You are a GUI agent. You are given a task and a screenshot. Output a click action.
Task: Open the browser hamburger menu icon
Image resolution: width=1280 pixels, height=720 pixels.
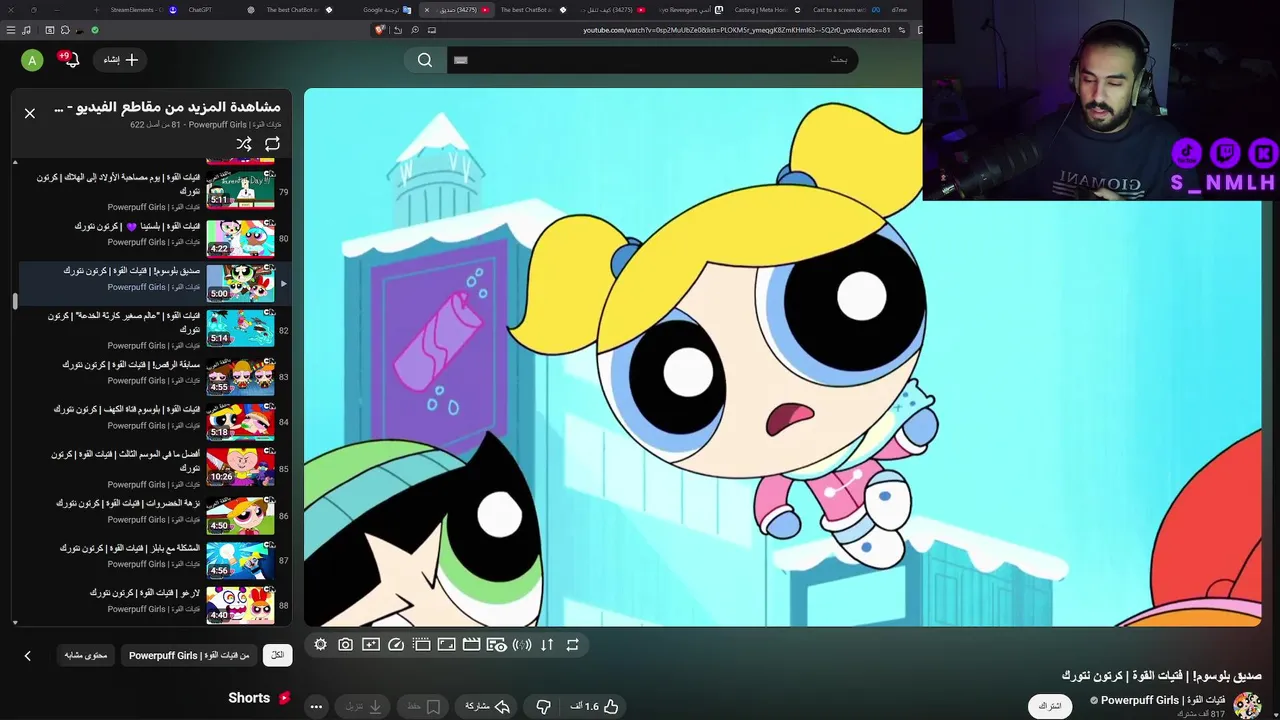[x=11, y=30]
